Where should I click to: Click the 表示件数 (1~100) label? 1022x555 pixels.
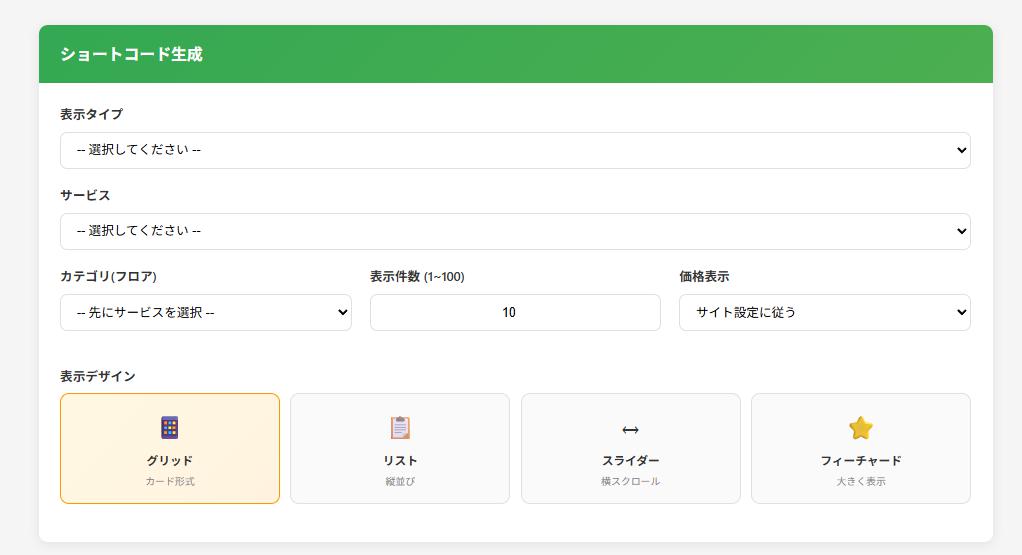click(417, 277)
